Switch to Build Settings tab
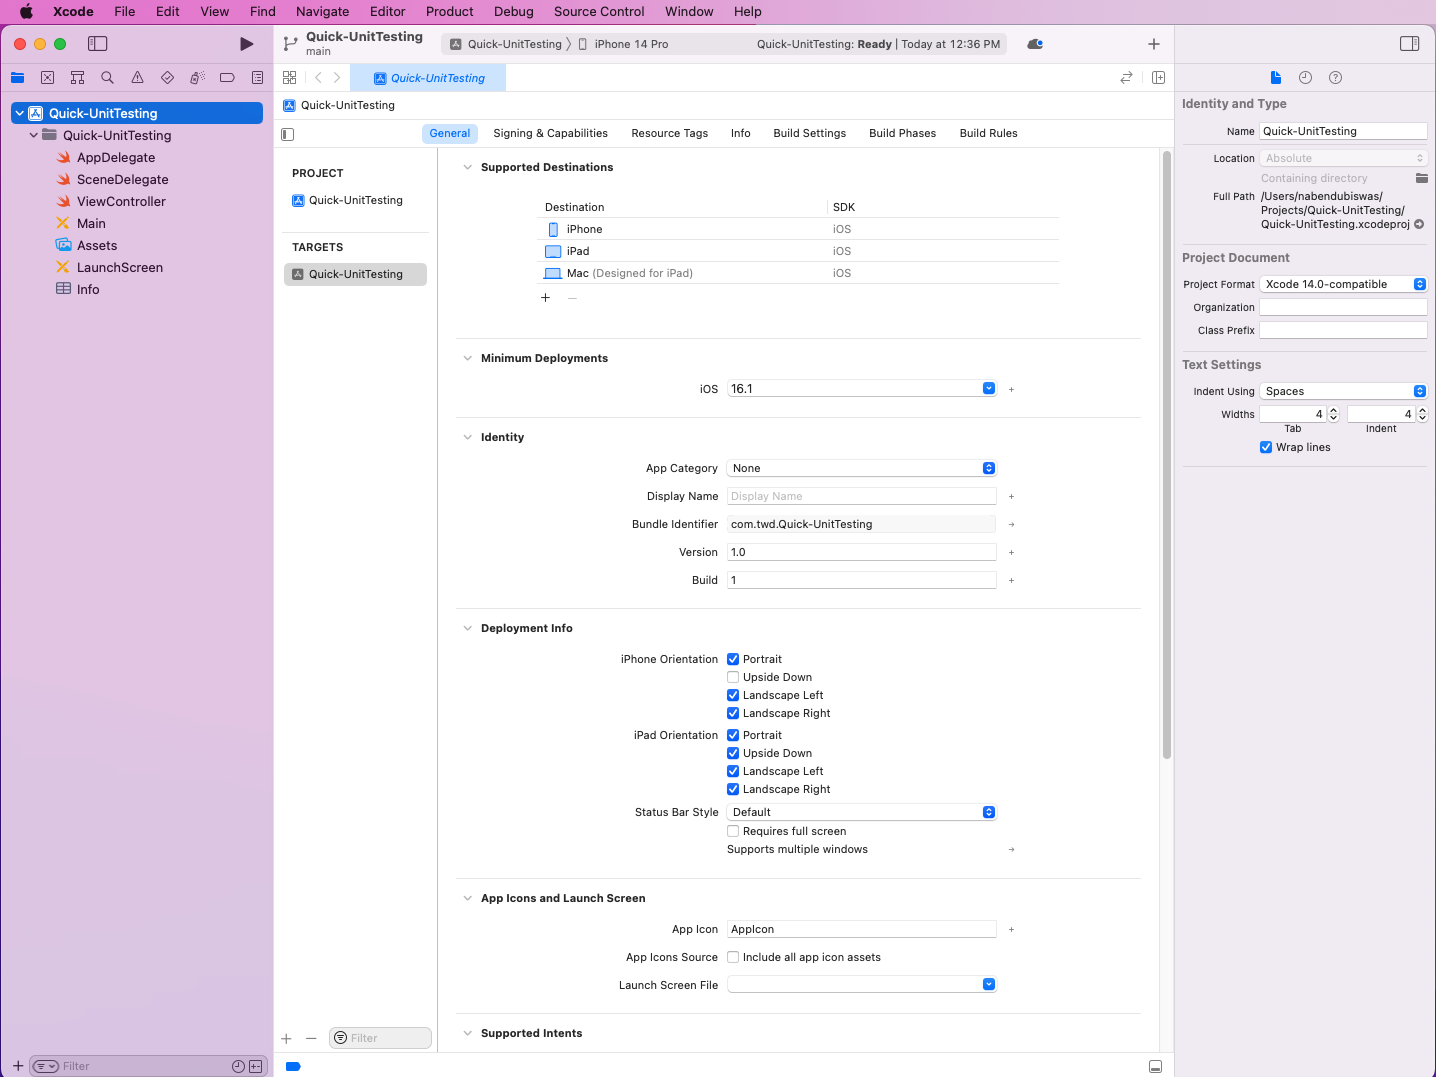 point(809,133)
